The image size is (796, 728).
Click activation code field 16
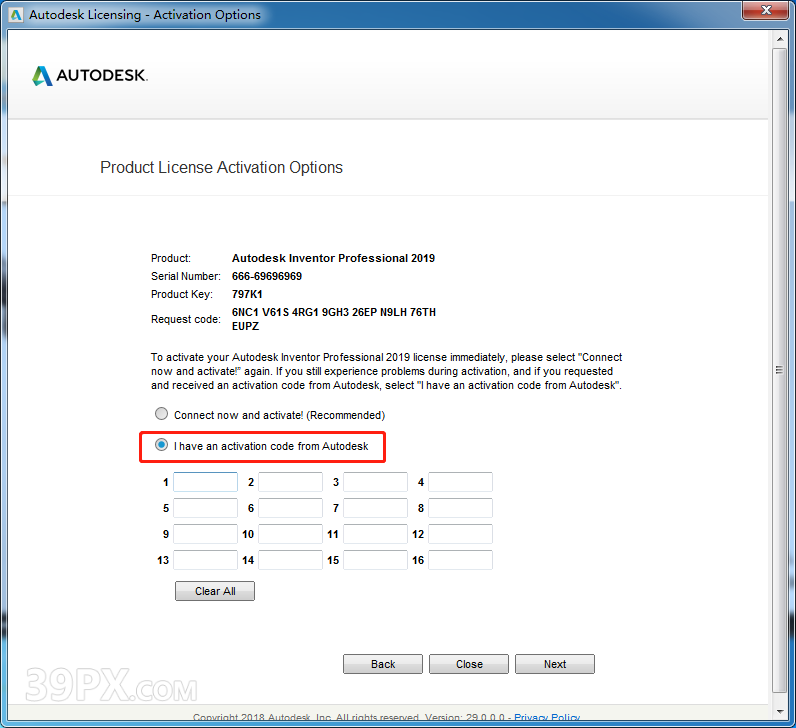[460, 560]
